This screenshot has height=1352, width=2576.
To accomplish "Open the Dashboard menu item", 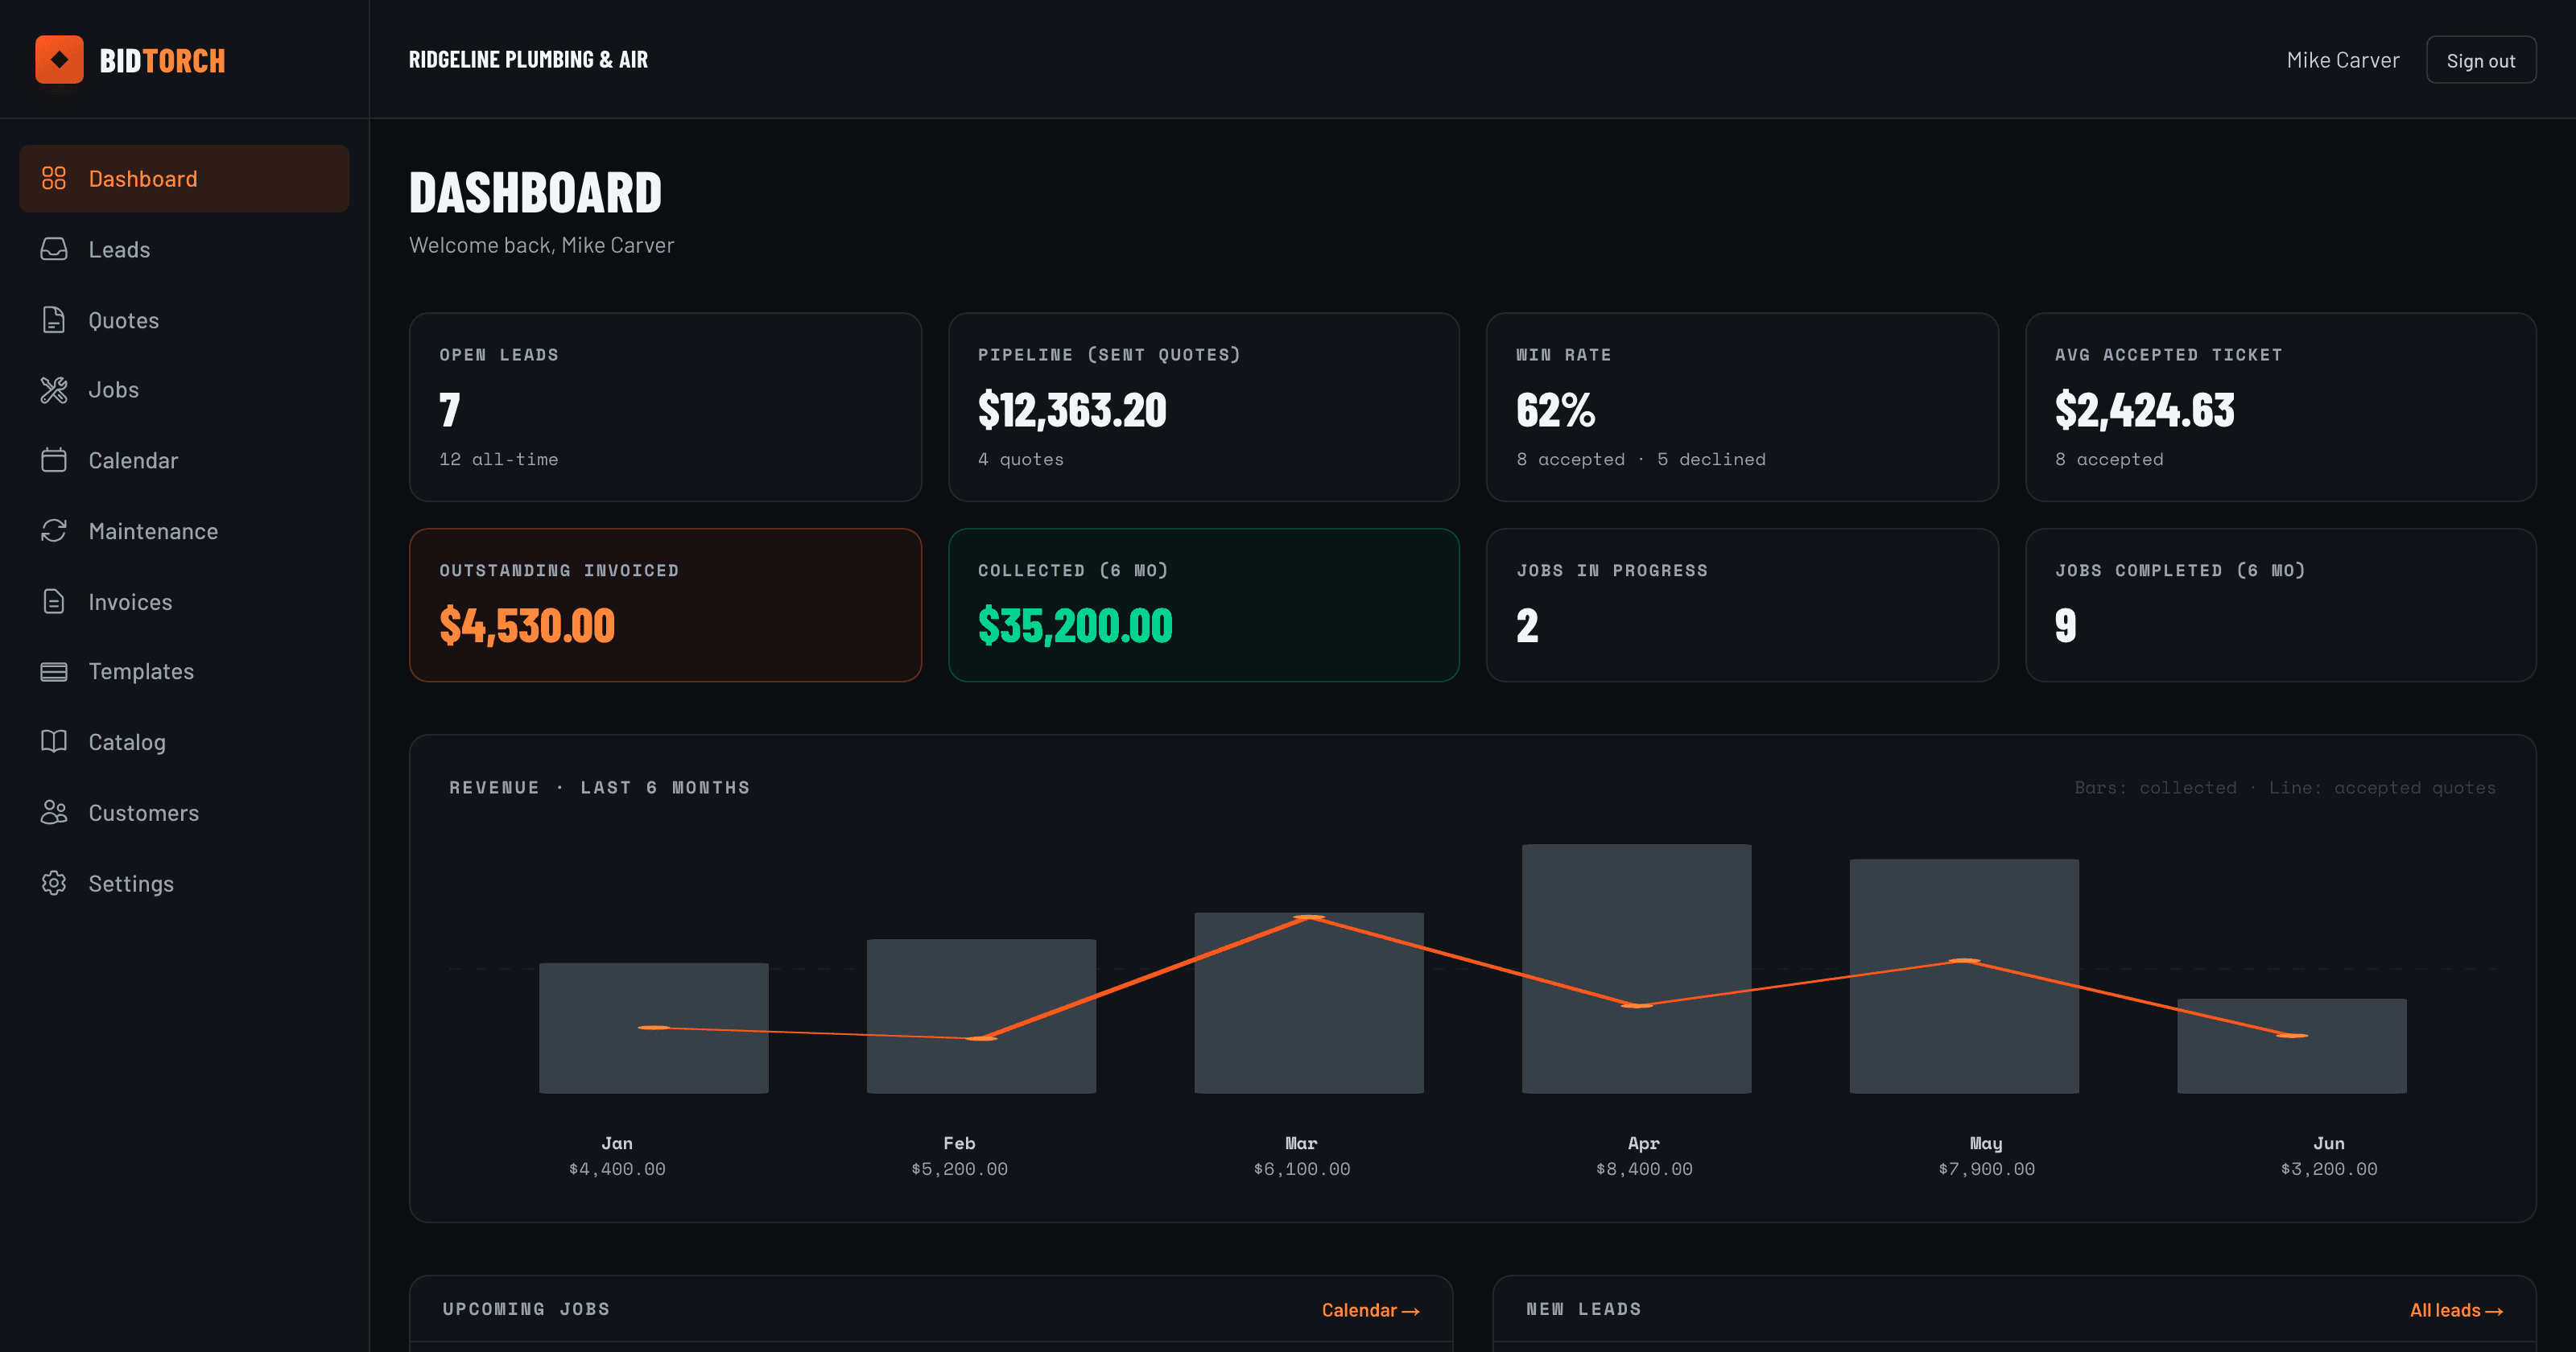I will coord(184,178).
